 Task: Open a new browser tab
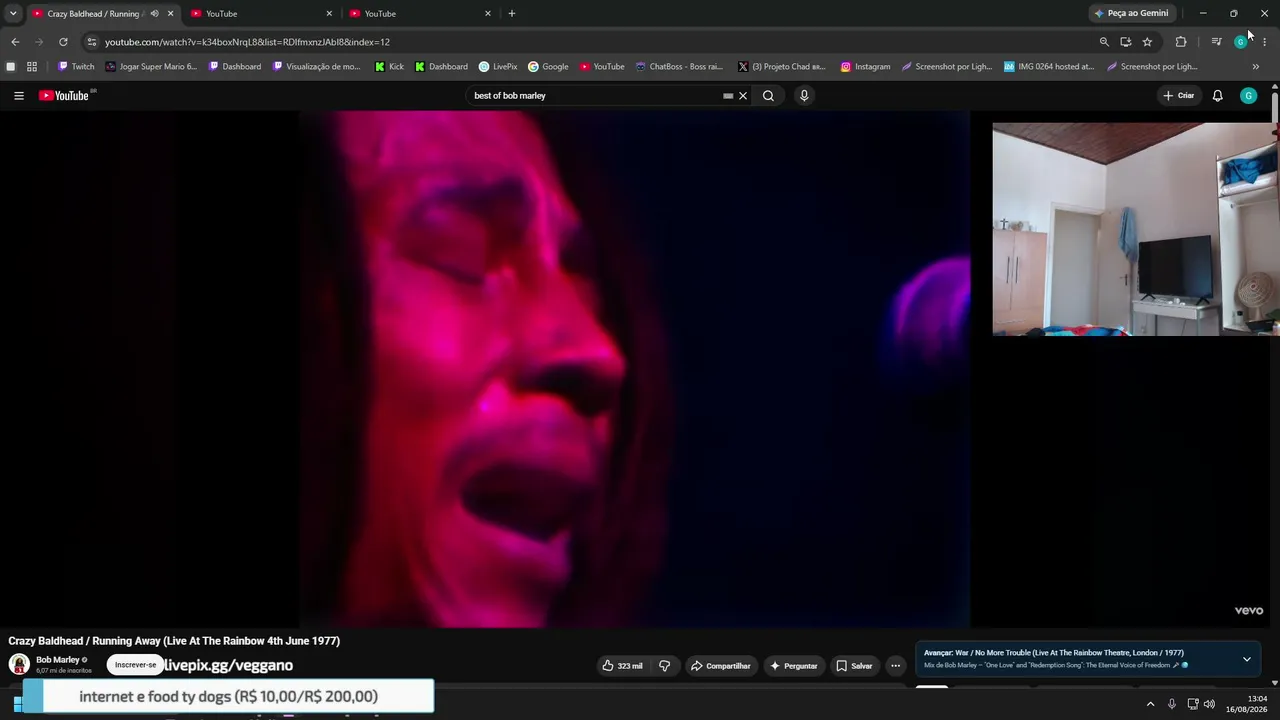point(512,14)
